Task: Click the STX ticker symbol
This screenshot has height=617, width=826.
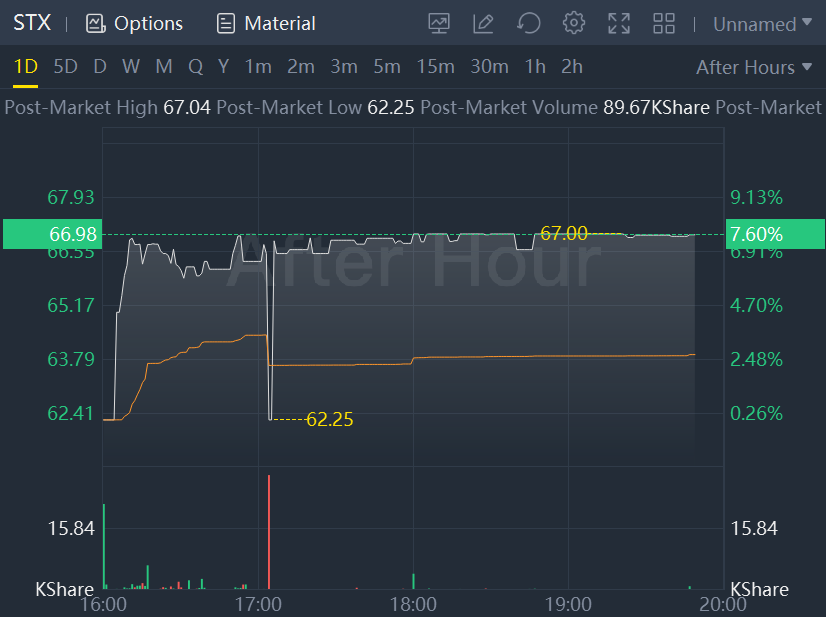Action: pos(32,23)
